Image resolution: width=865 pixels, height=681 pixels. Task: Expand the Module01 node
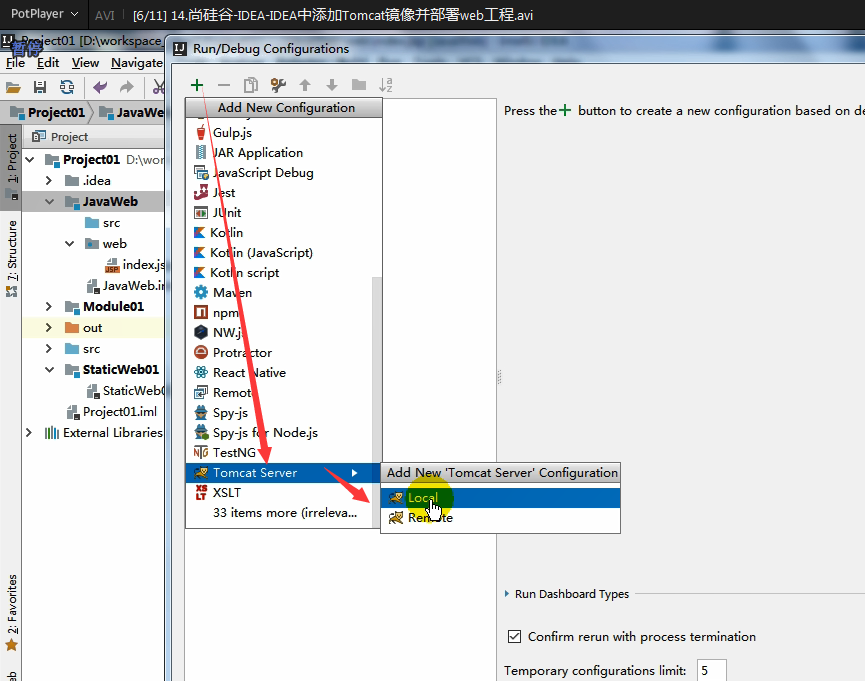pos(49,306)
